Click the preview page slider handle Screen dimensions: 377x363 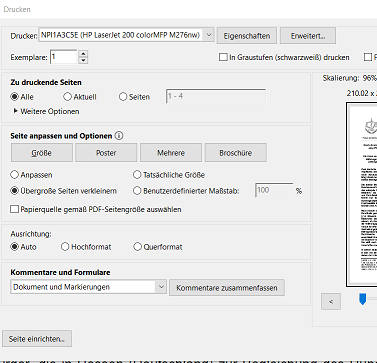click(x=362, y=299)
